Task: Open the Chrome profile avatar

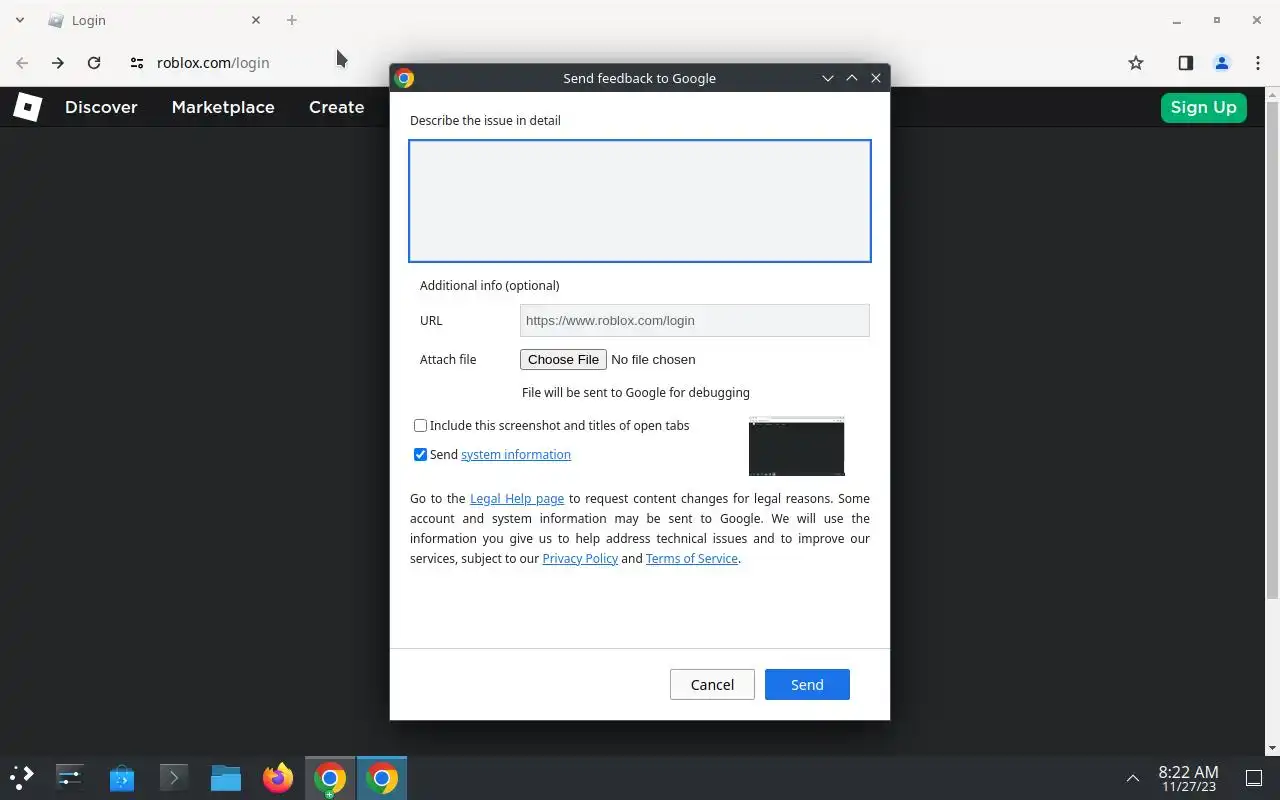Action: (1221, 63)
